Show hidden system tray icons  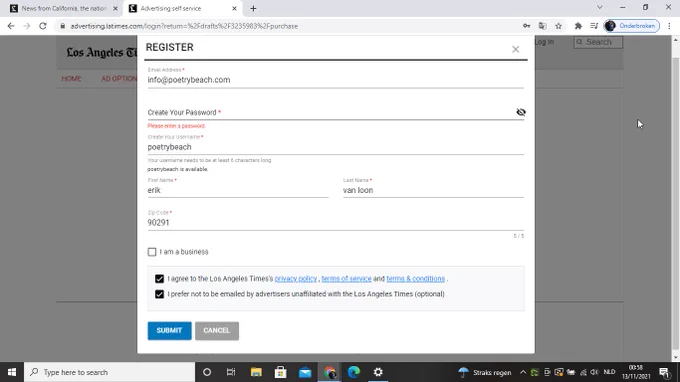click(523, 372)
